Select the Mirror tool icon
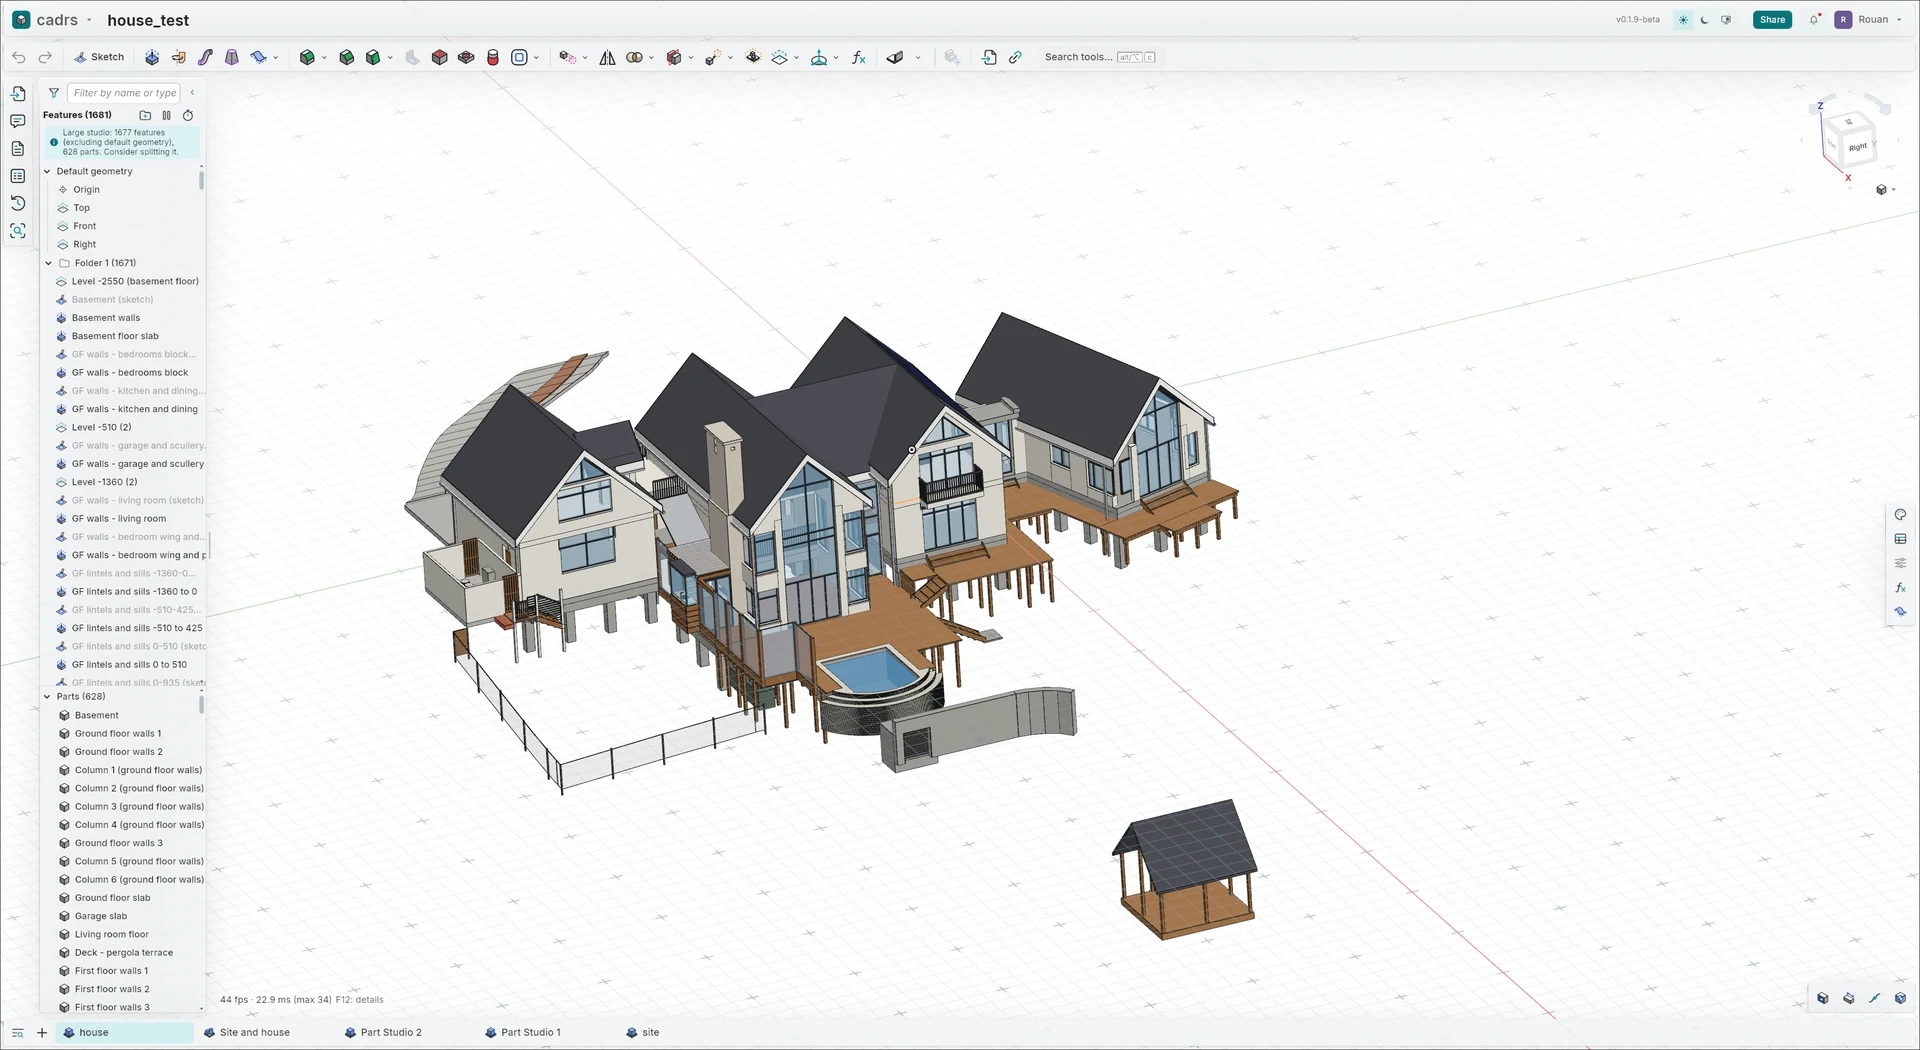Screen dimensions: 1920x1050 tap(607, 58)
